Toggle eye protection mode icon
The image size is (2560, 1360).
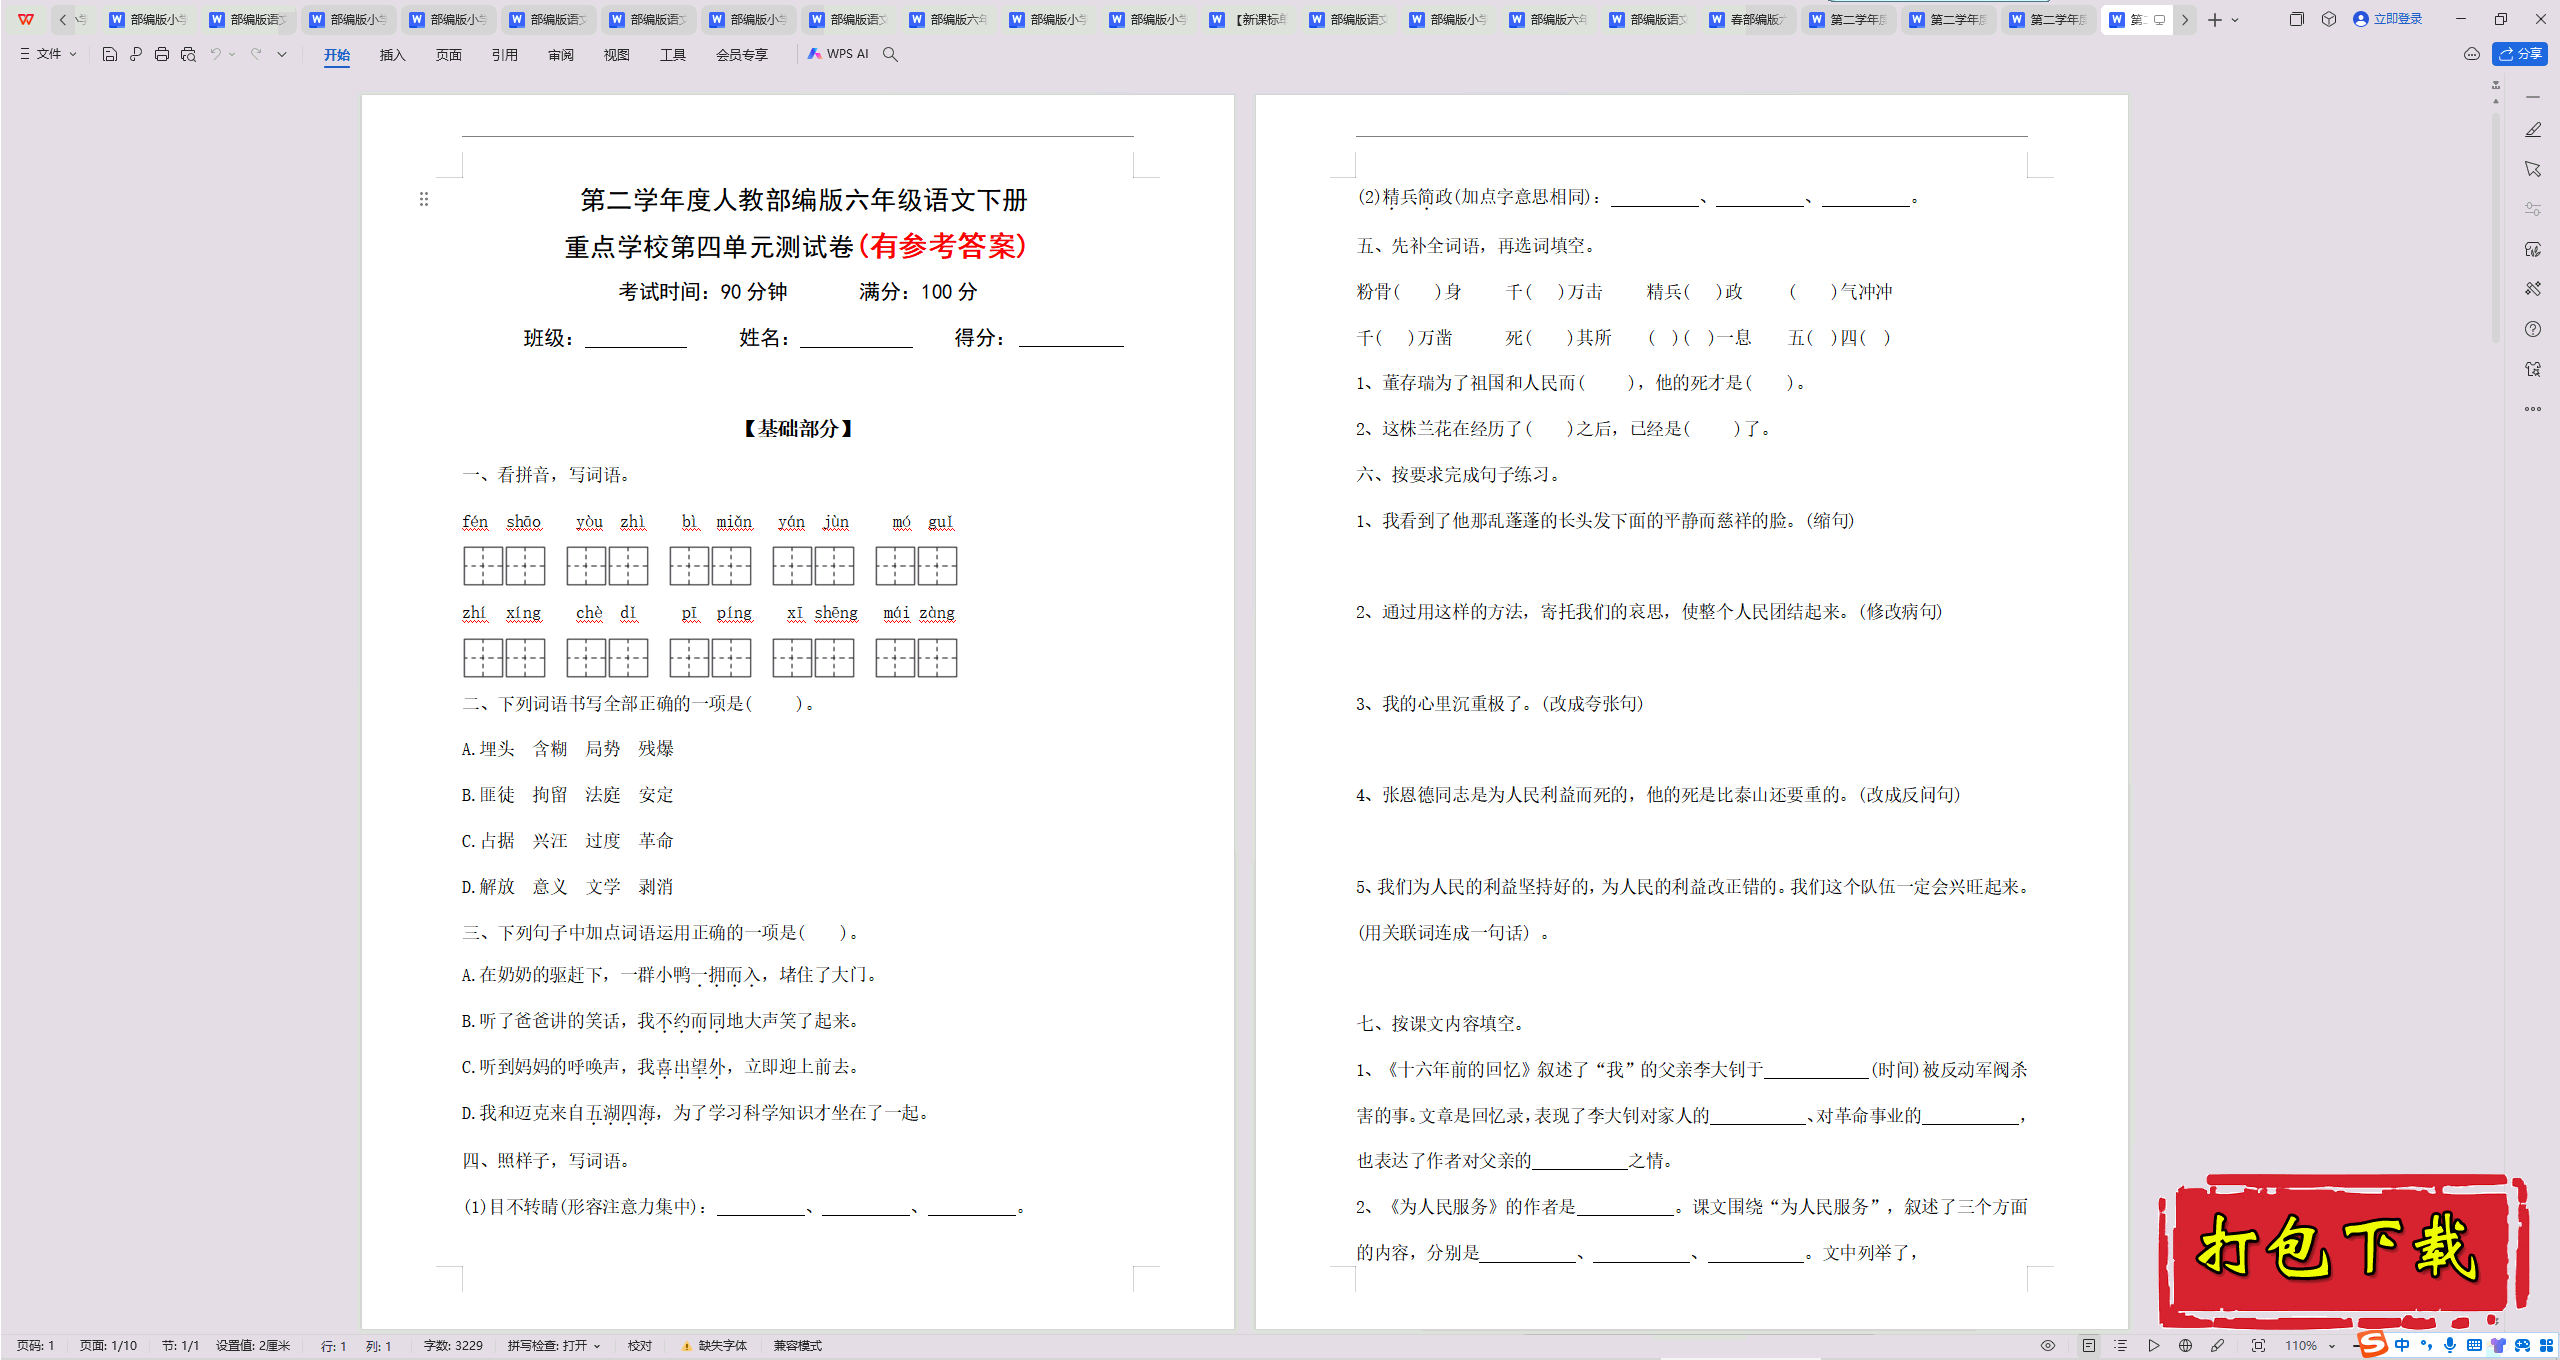tap(2048, 1346)
